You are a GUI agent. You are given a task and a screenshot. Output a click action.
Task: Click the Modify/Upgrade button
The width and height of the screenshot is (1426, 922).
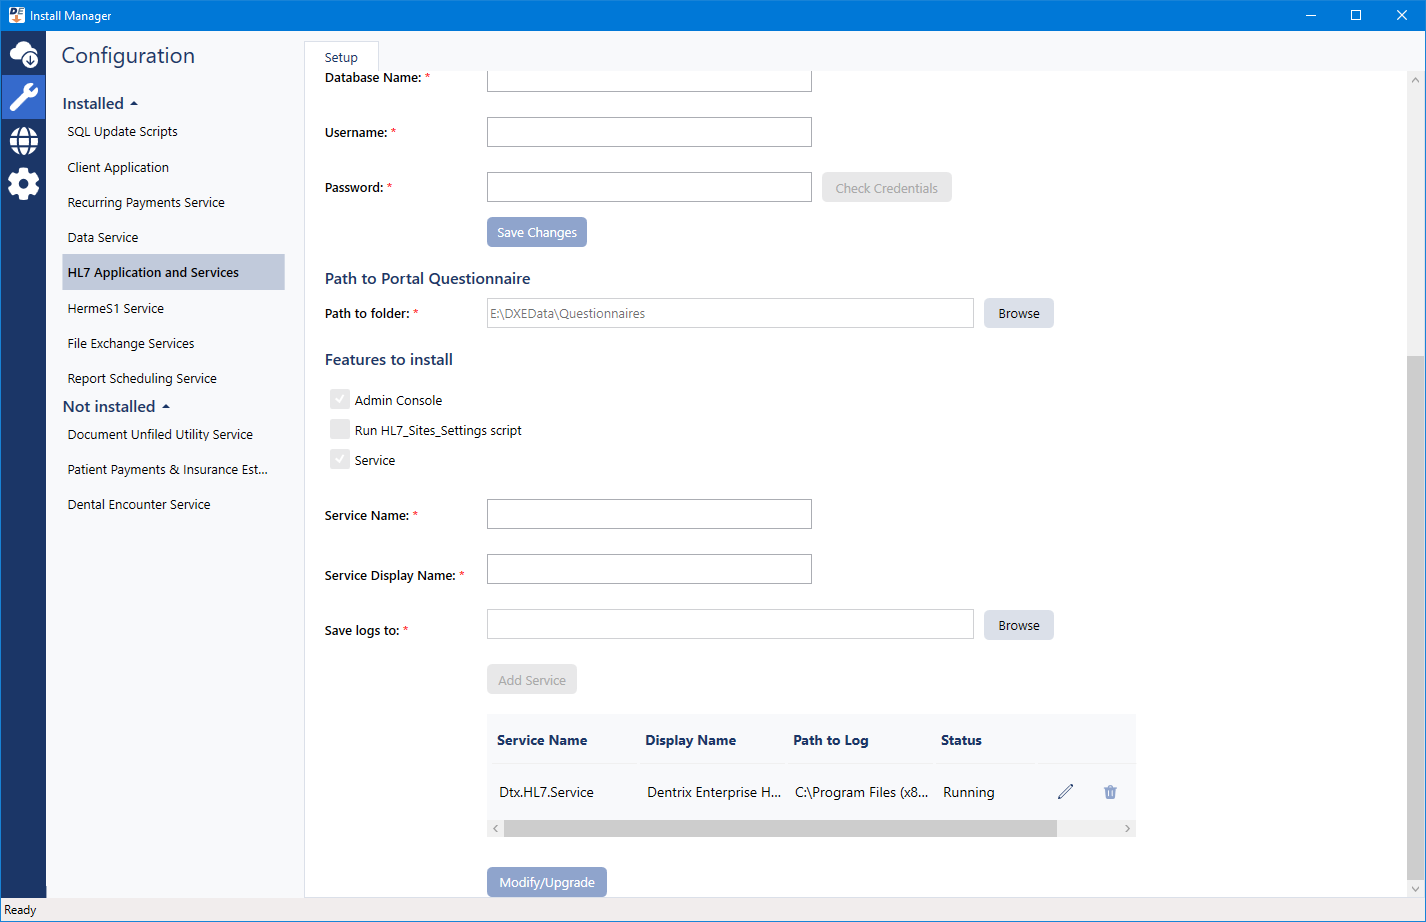point(547,882)
